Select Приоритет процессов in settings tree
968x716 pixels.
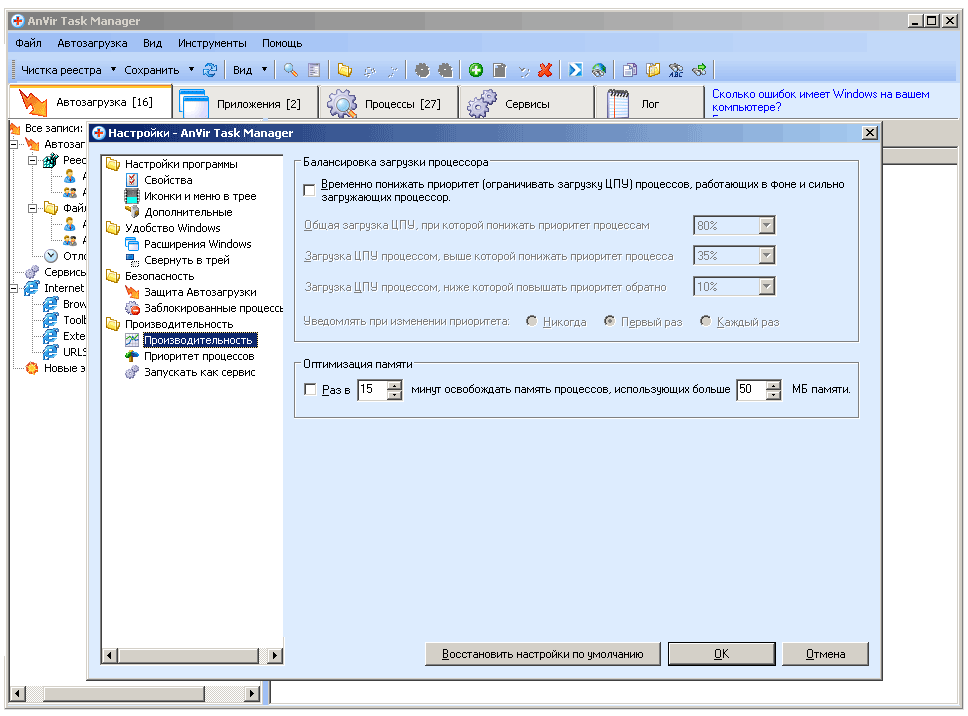click(x=198, y=356)
